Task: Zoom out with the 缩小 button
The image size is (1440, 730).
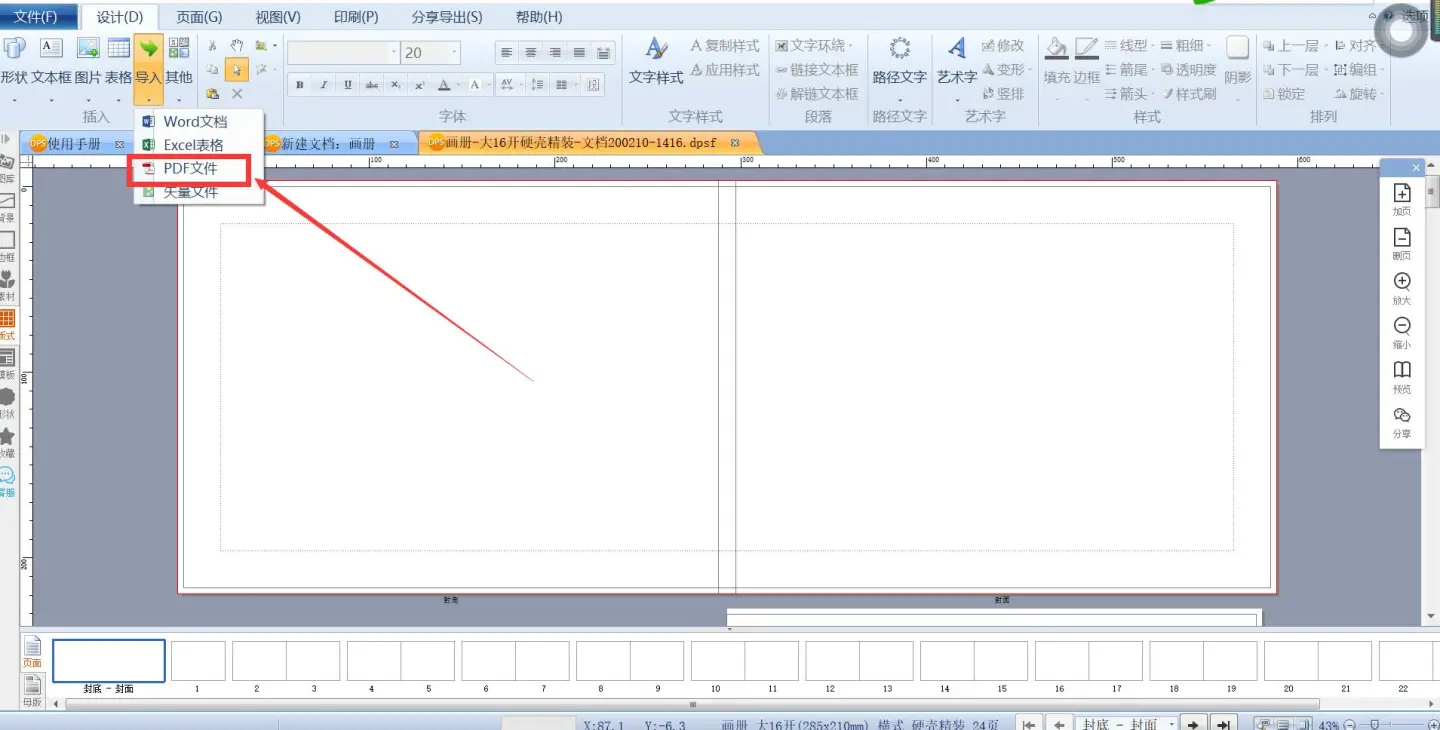Action: 1402,332
